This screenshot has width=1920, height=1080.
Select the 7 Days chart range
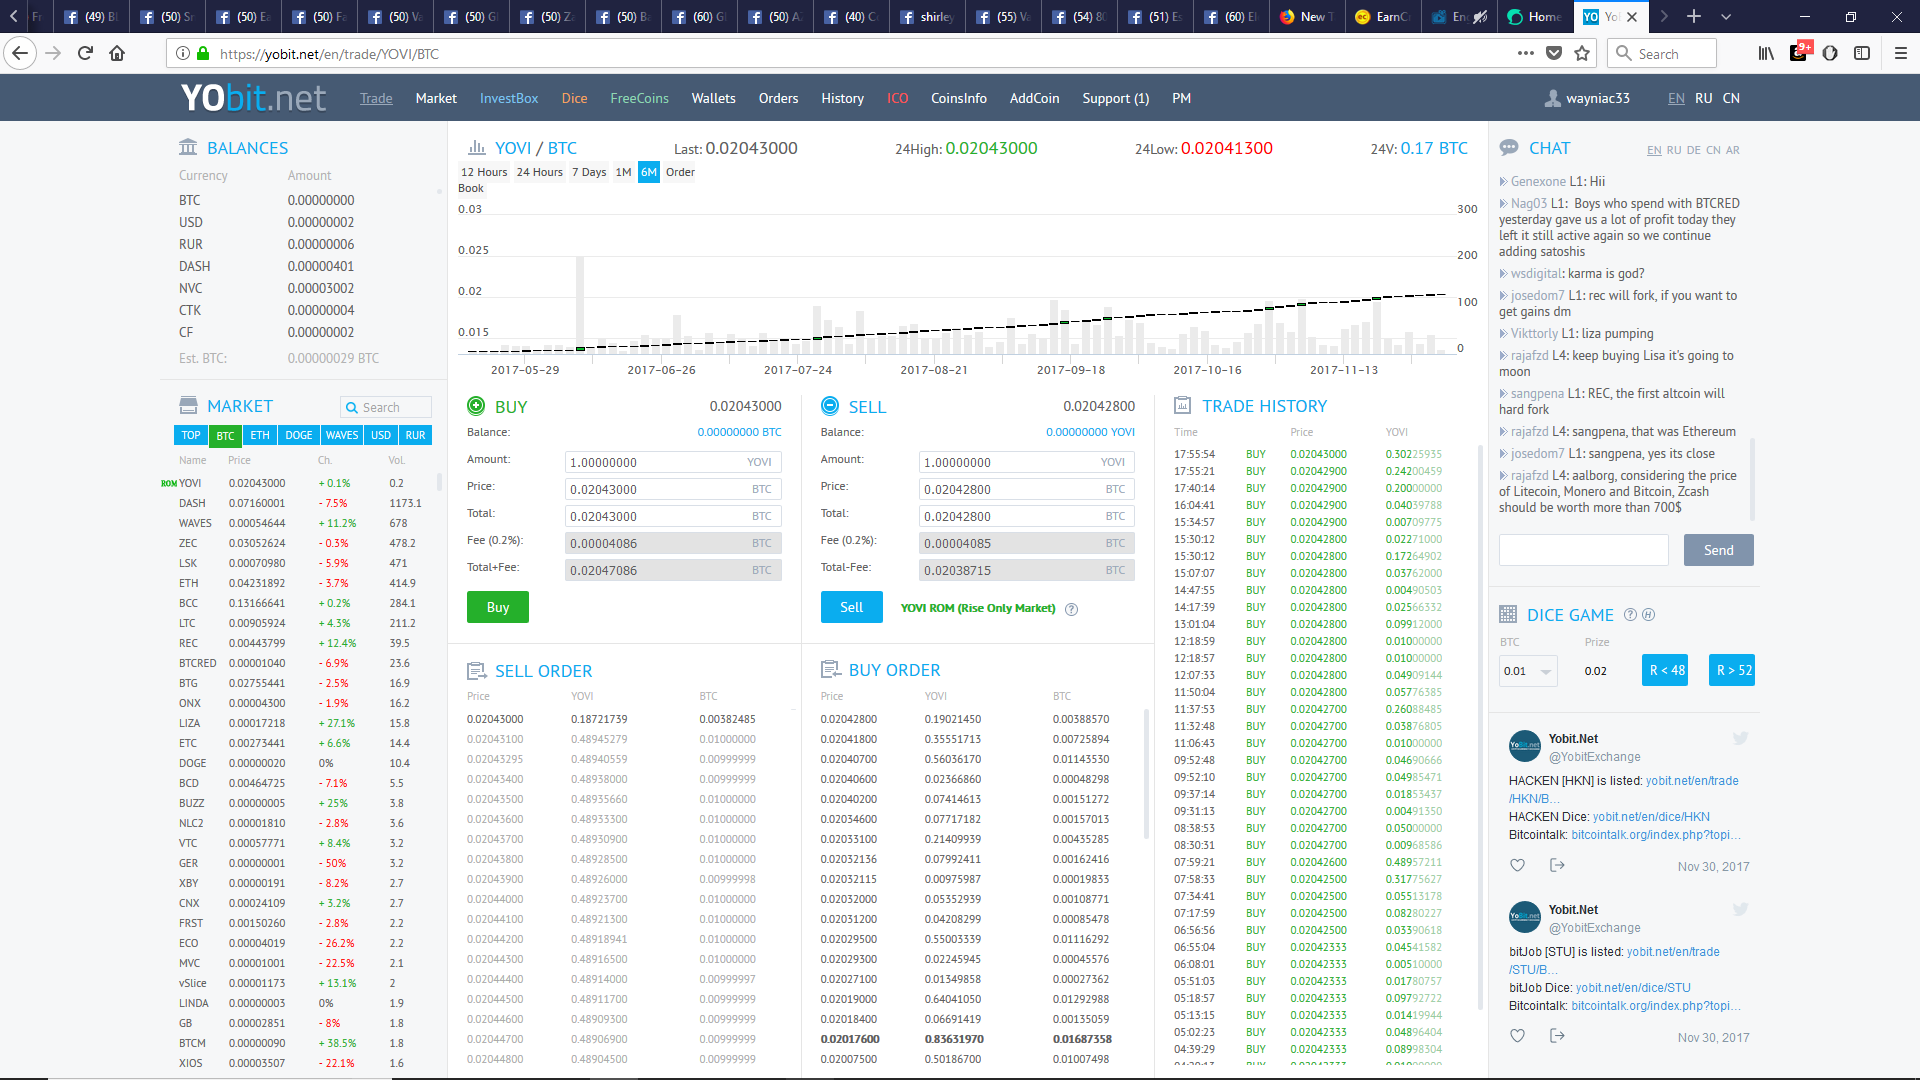pyautogui.click(x=589, y=172)
